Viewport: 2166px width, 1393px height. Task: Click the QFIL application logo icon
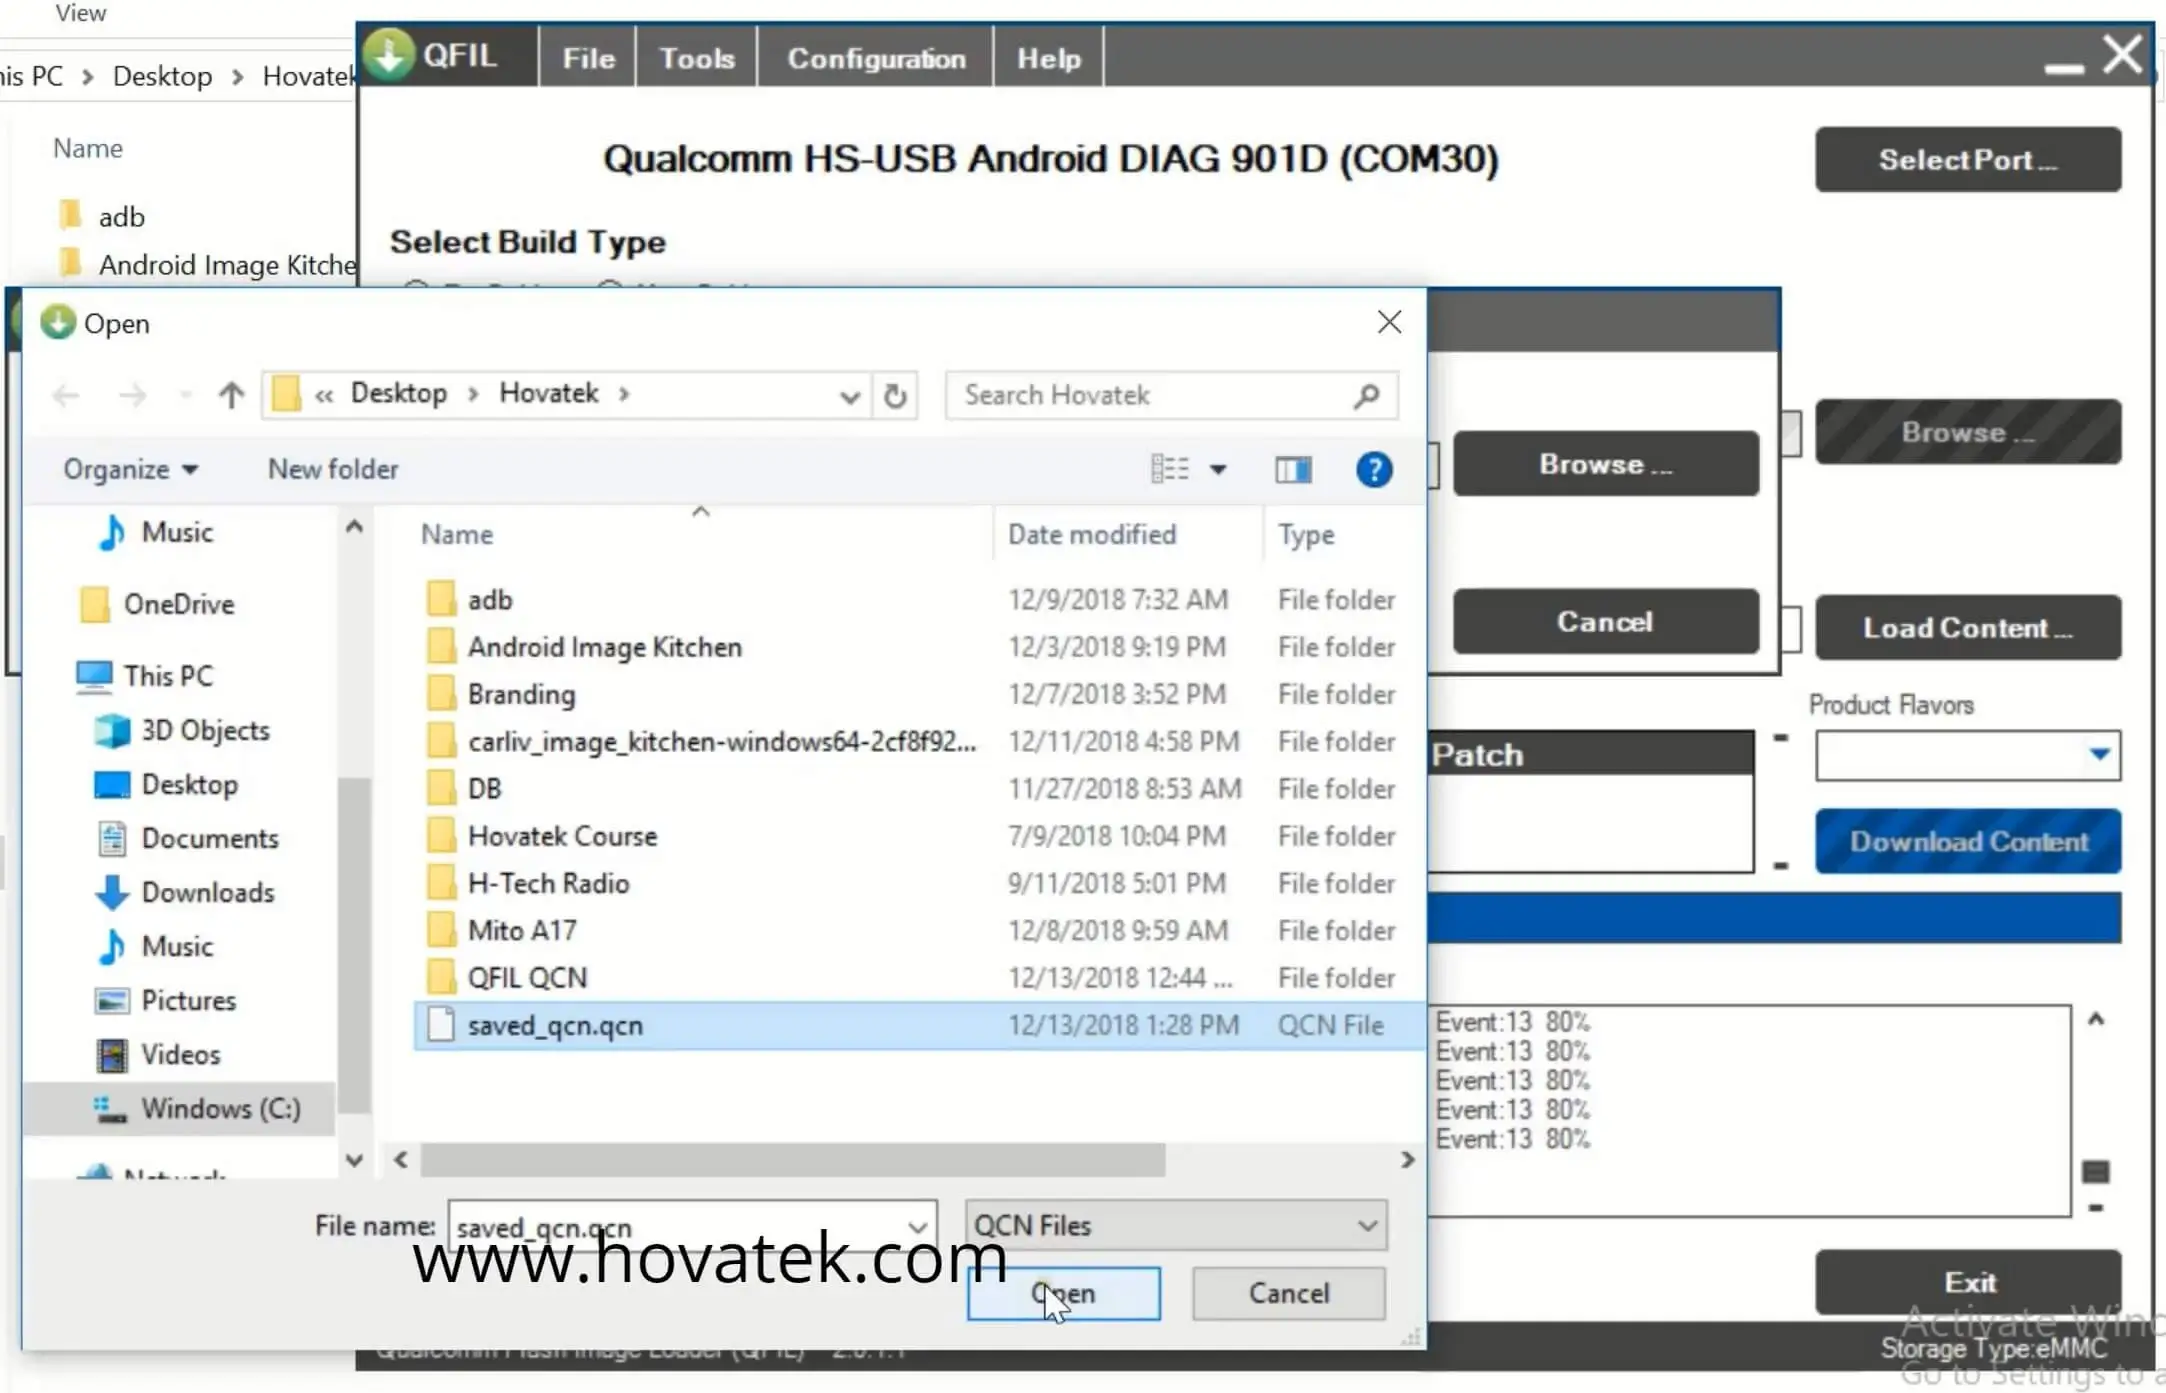[x=390, y=55]
